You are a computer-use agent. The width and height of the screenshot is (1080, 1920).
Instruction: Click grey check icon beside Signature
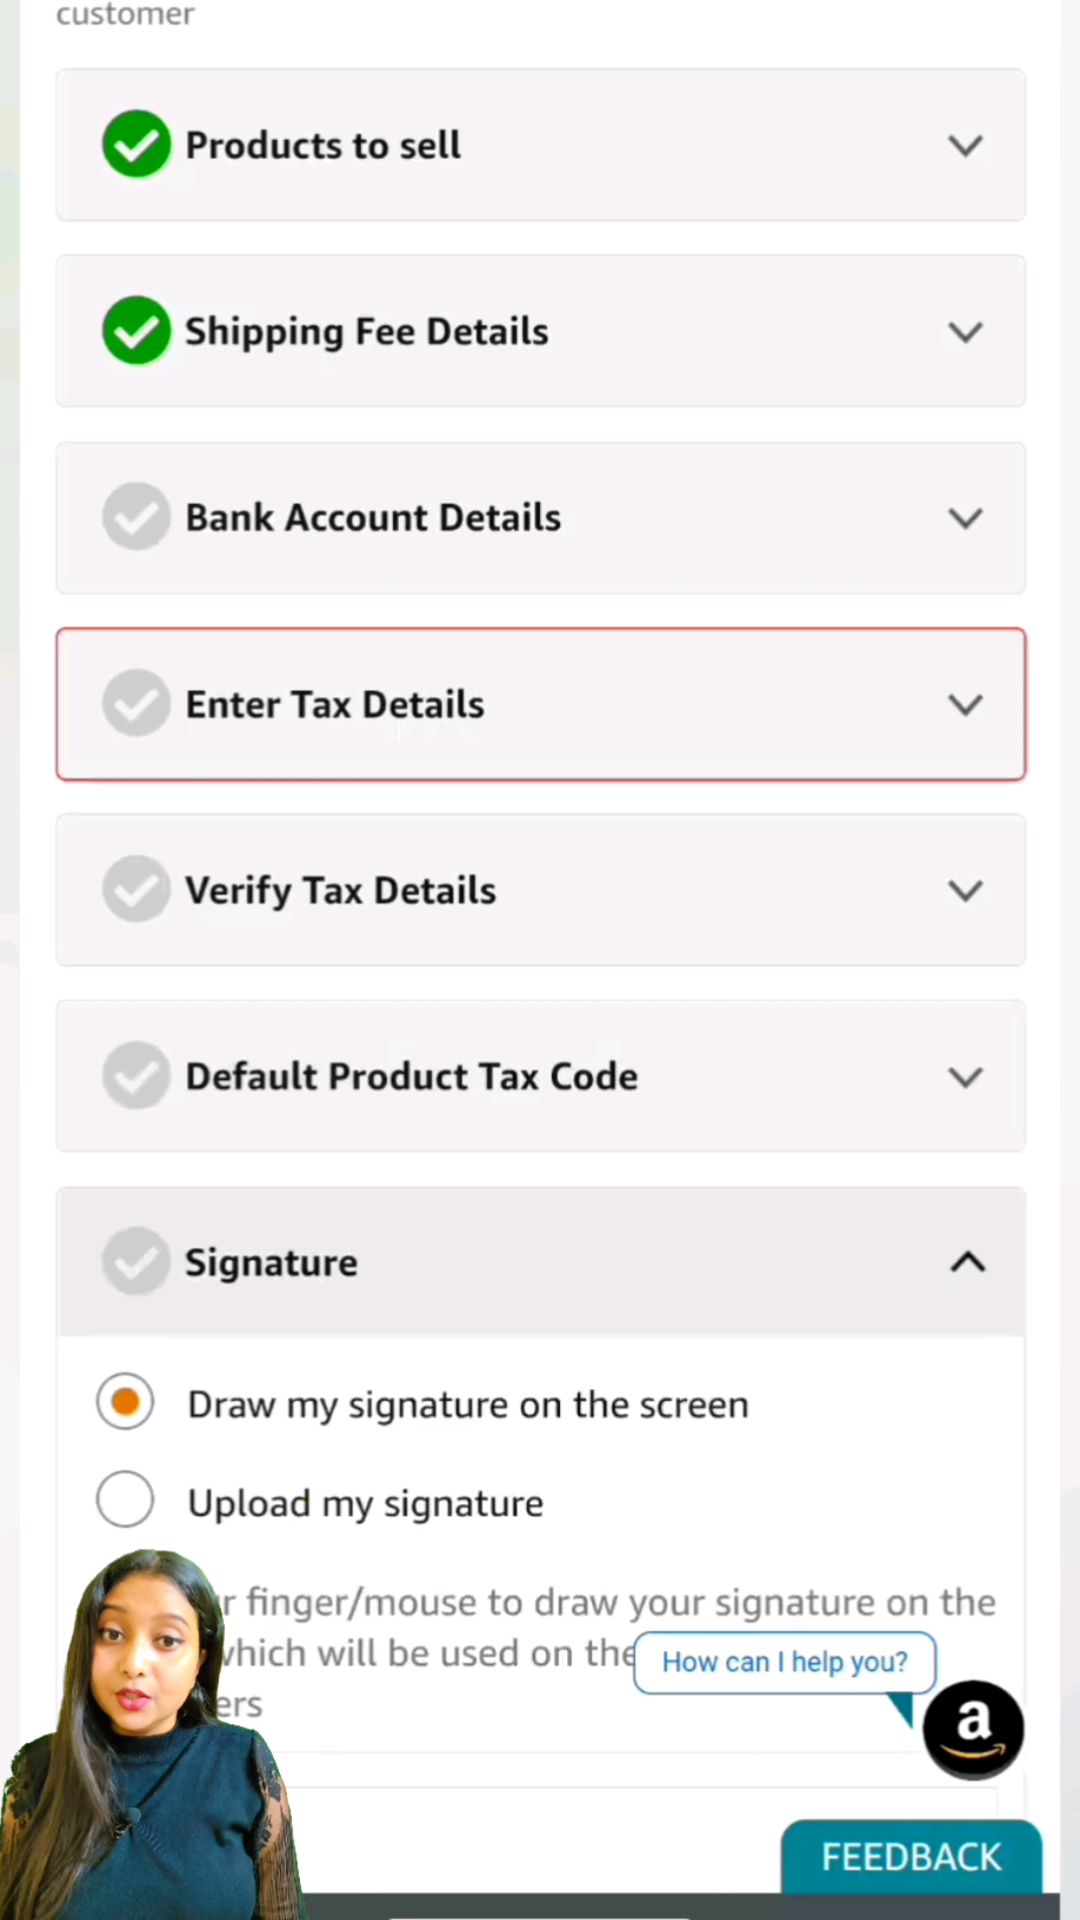[136, 1262]
